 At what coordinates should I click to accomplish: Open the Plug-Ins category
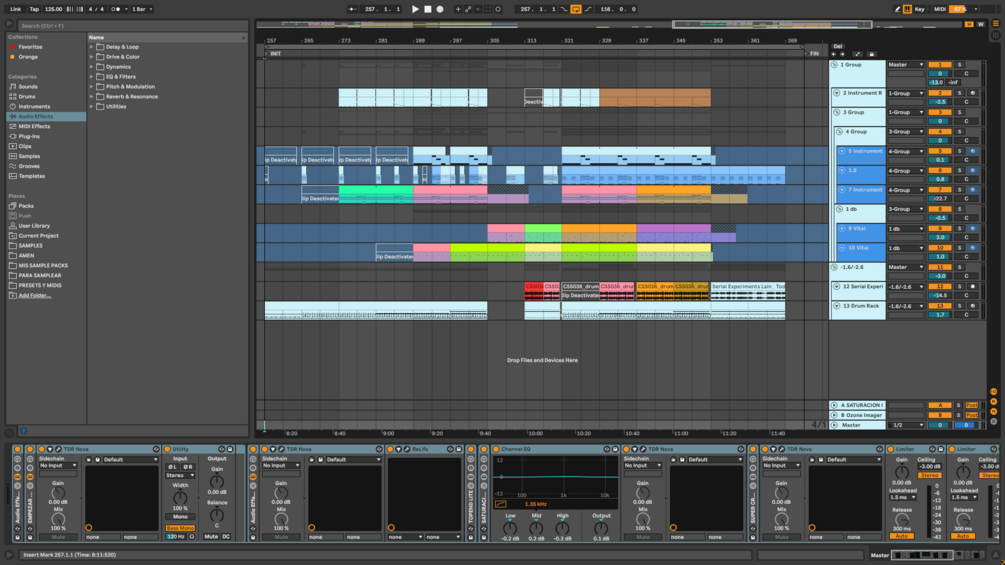(x=29, y=136)
